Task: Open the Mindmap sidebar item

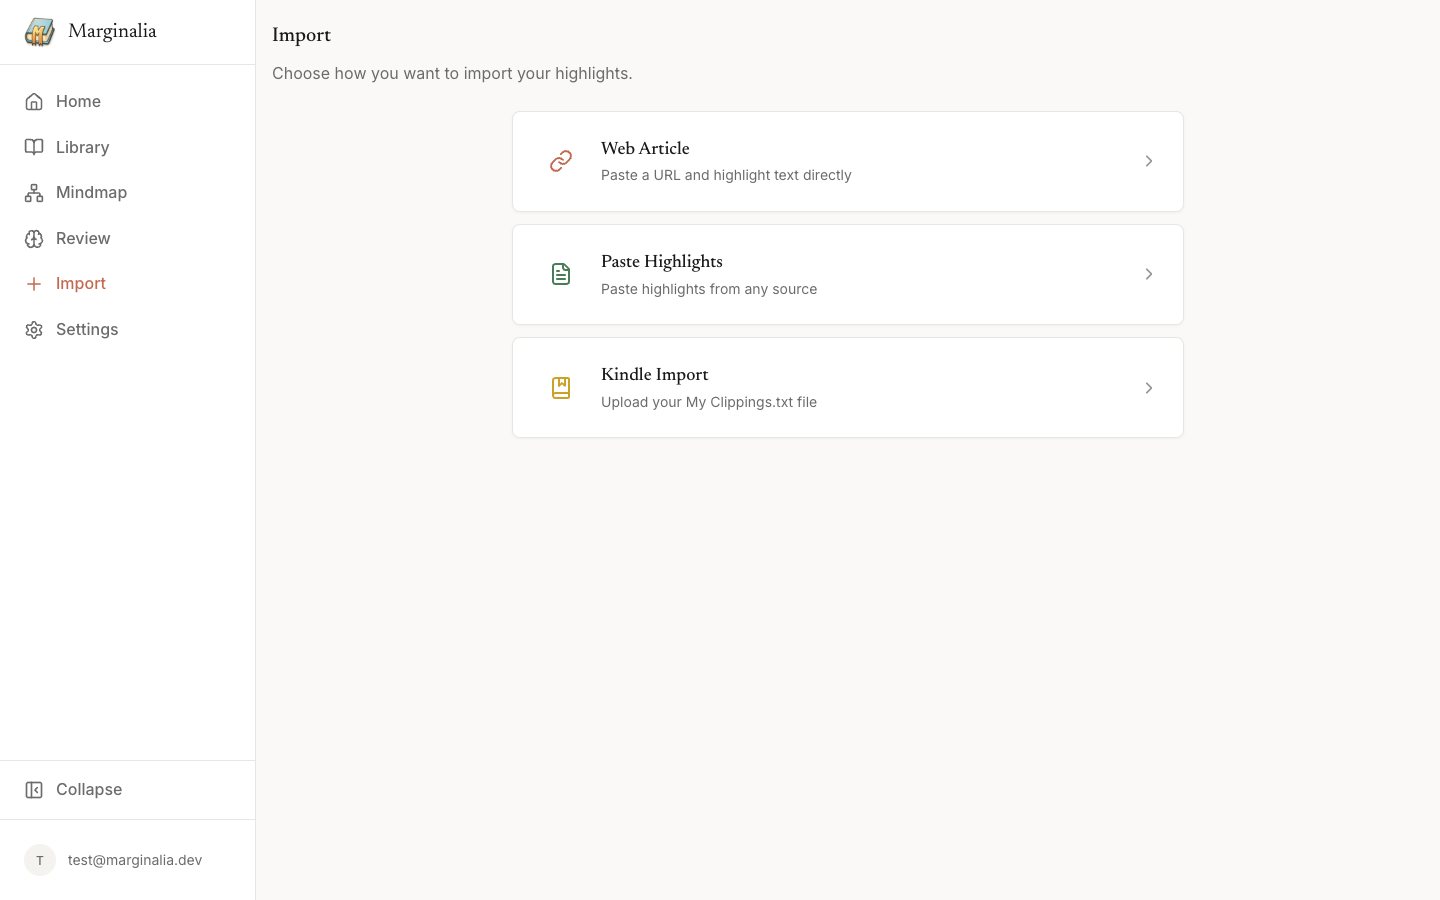Action: [91, 192]
